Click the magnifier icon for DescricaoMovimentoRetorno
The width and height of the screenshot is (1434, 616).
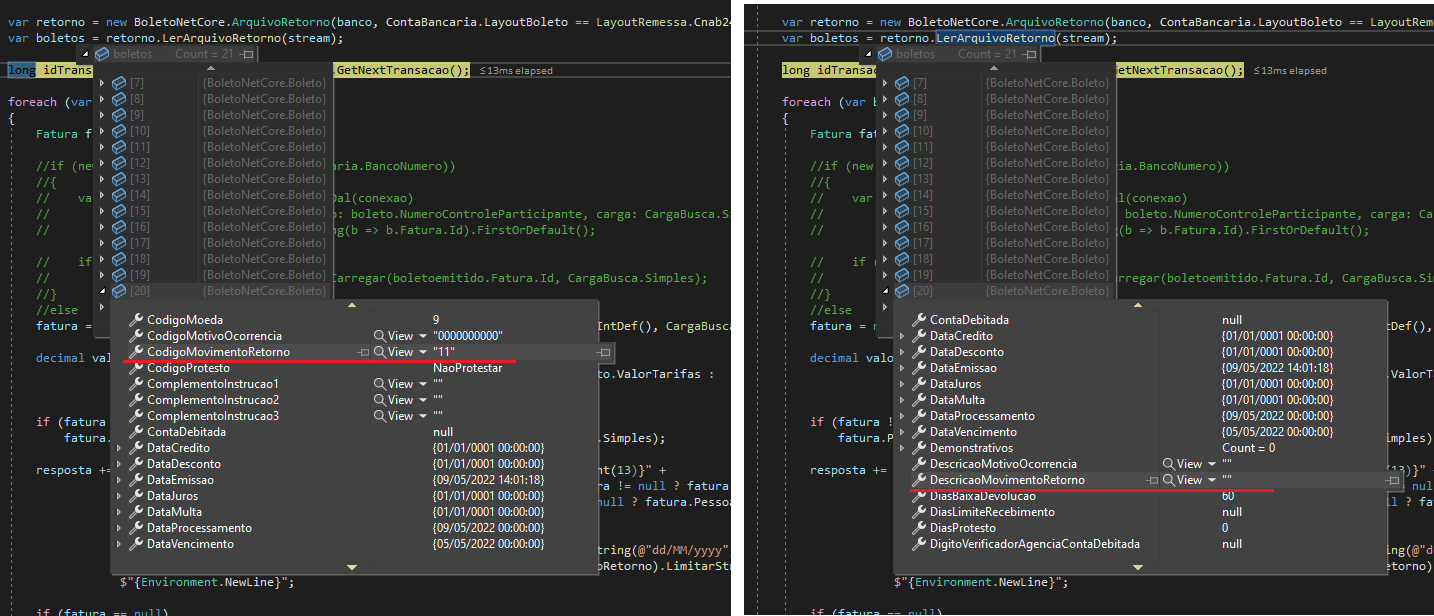[1170, 479]
